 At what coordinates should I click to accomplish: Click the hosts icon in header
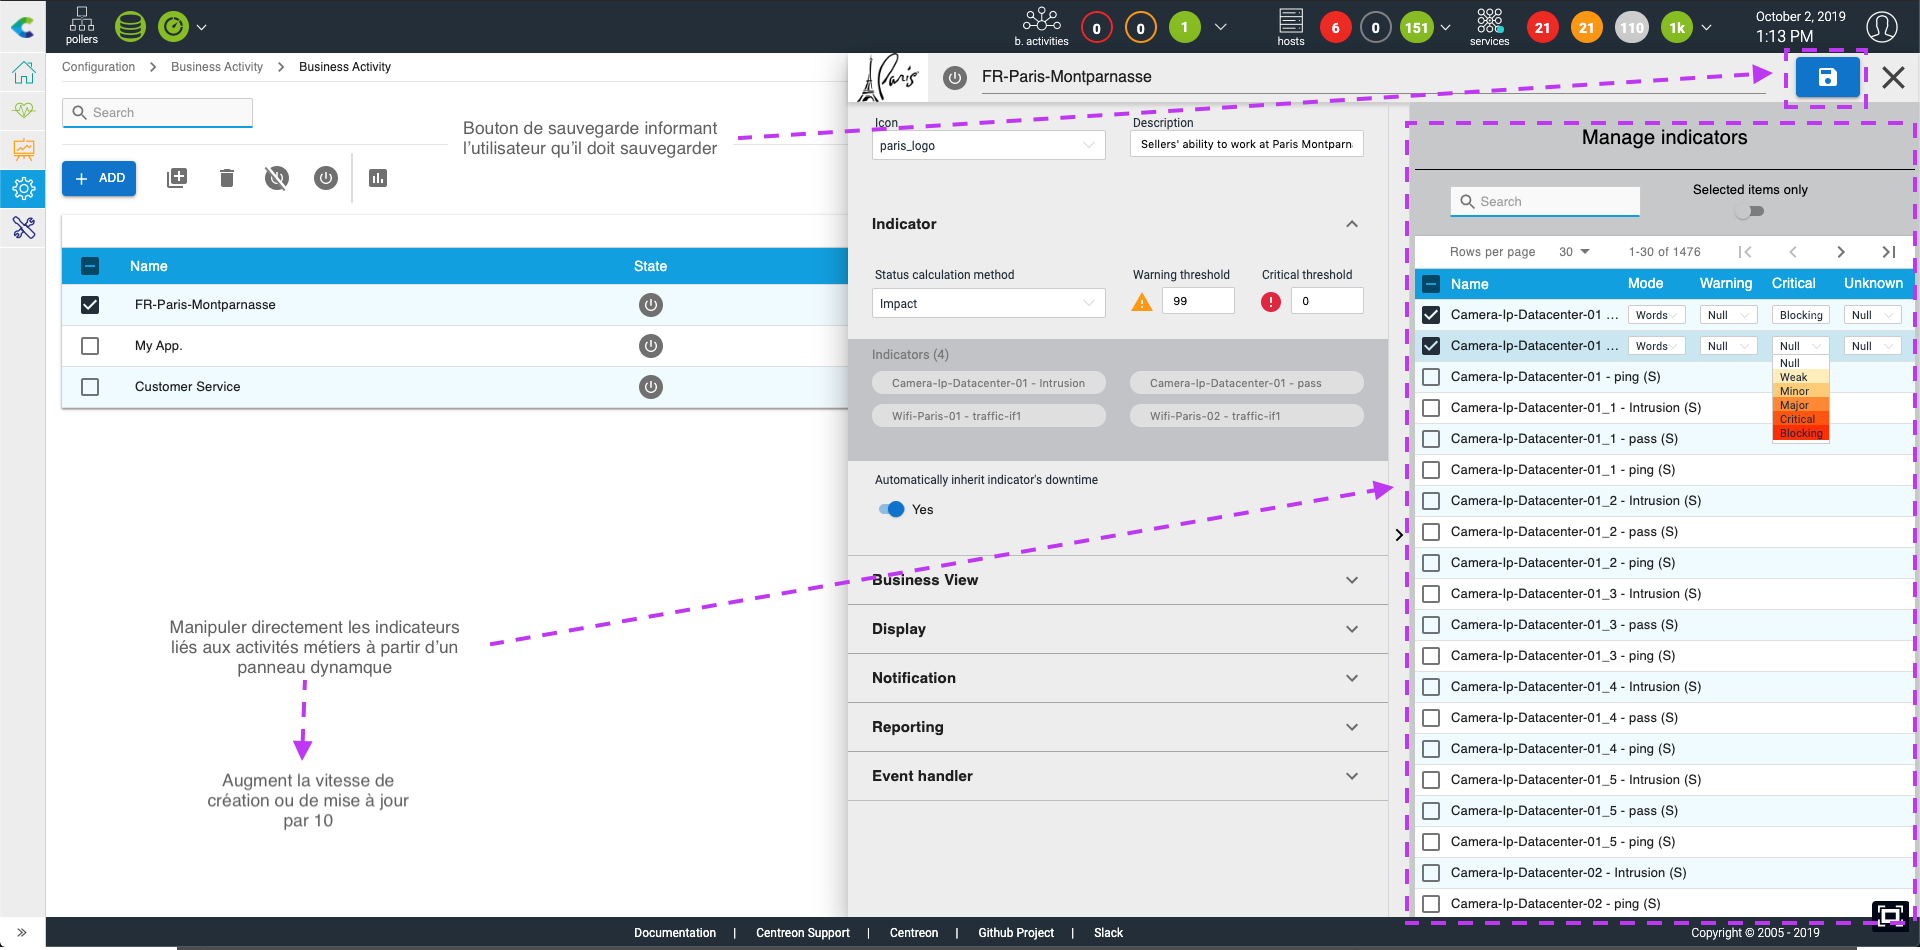[x=1290, y=26]
